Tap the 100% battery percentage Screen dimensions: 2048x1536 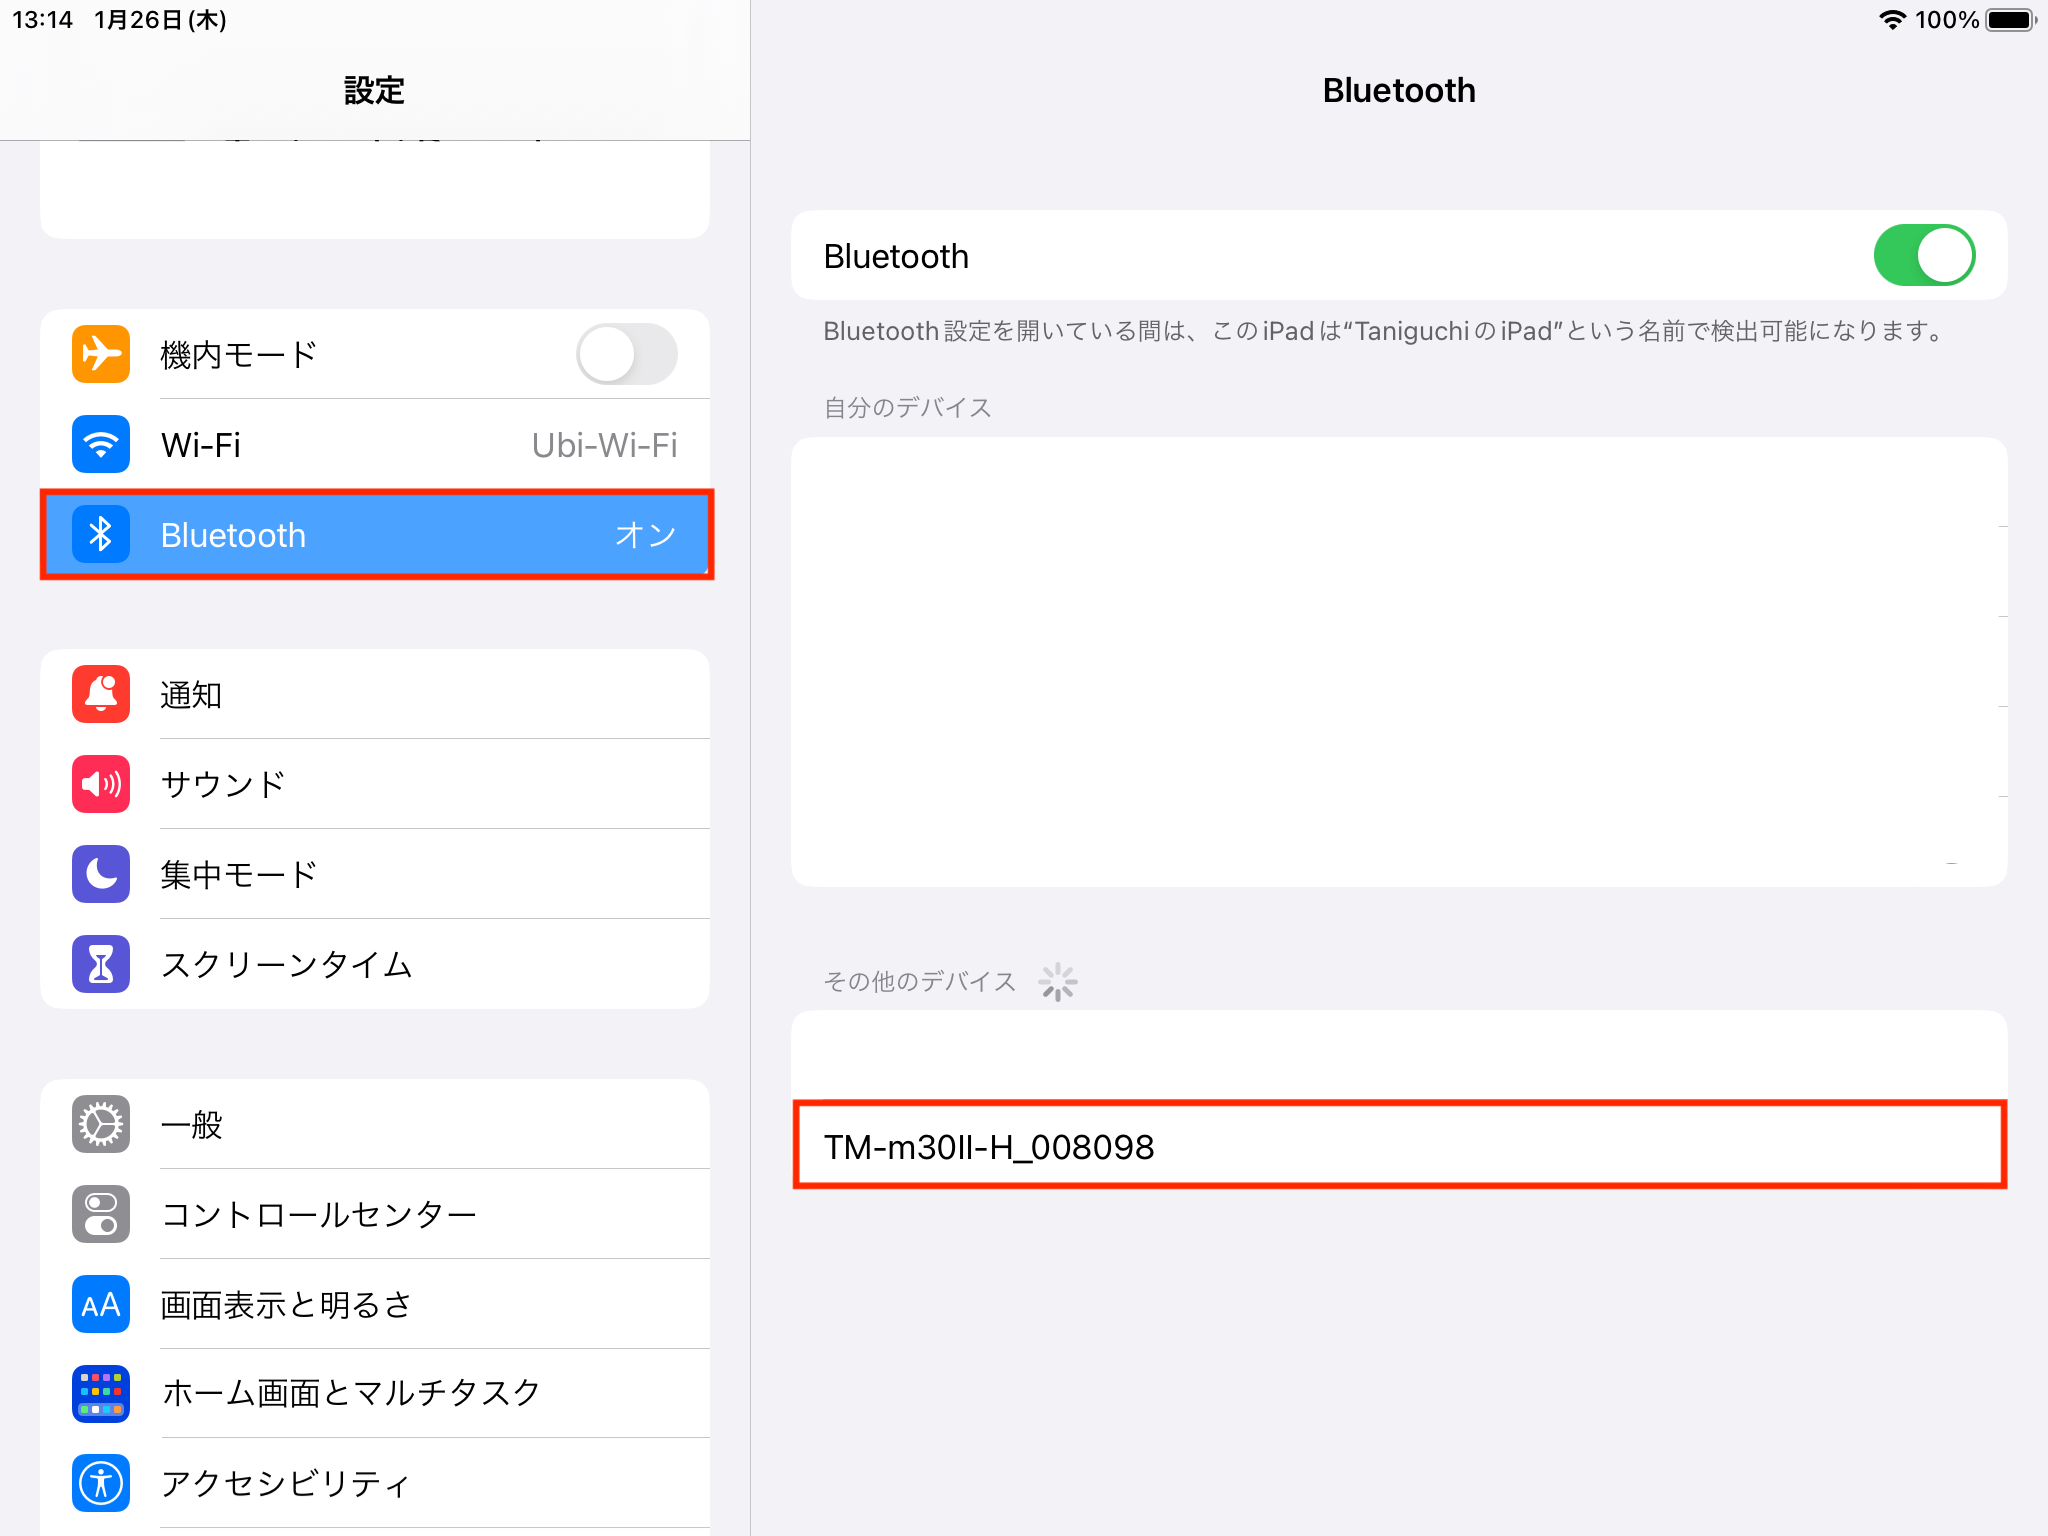coord(1946,20)
